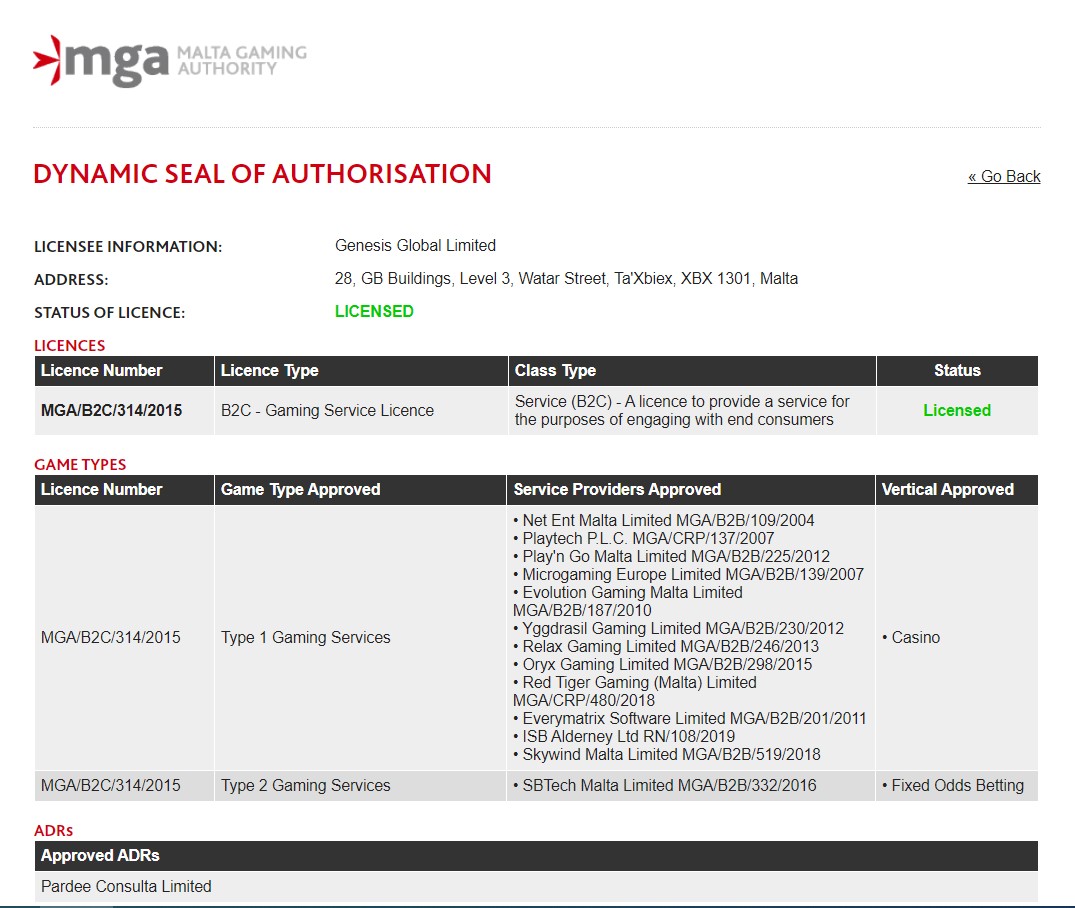This screenshot has height=908, width=1075.
Task: Click the green Licensed cell in Licences table
Action: point(956,410)
